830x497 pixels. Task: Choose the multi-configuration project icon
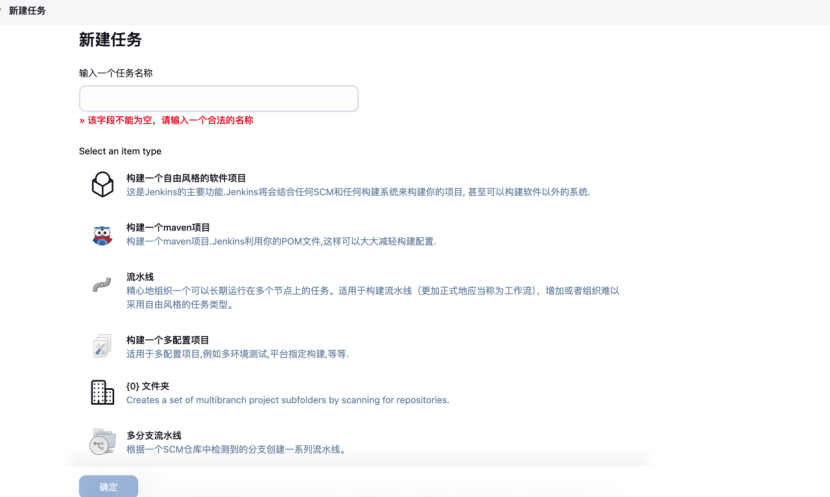[x=102, y=346]
